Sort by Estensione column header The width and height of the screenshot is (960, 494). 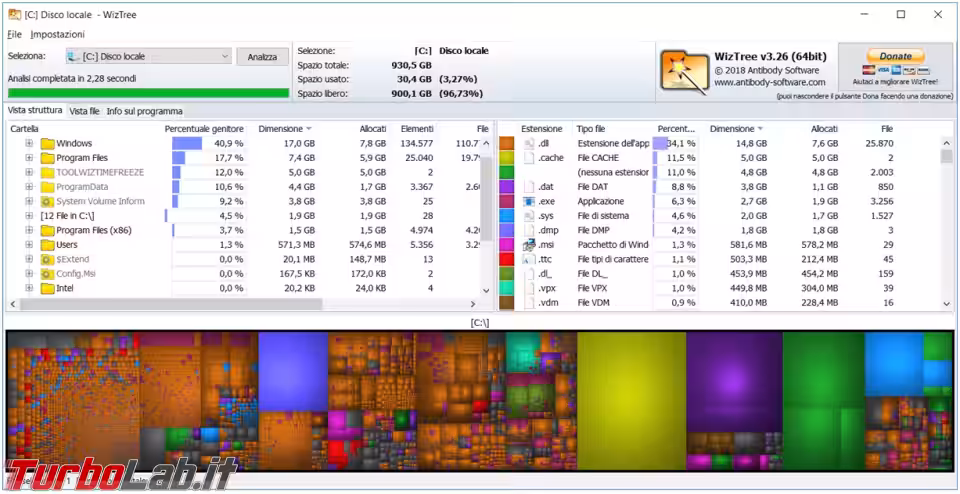click(541, 129)
